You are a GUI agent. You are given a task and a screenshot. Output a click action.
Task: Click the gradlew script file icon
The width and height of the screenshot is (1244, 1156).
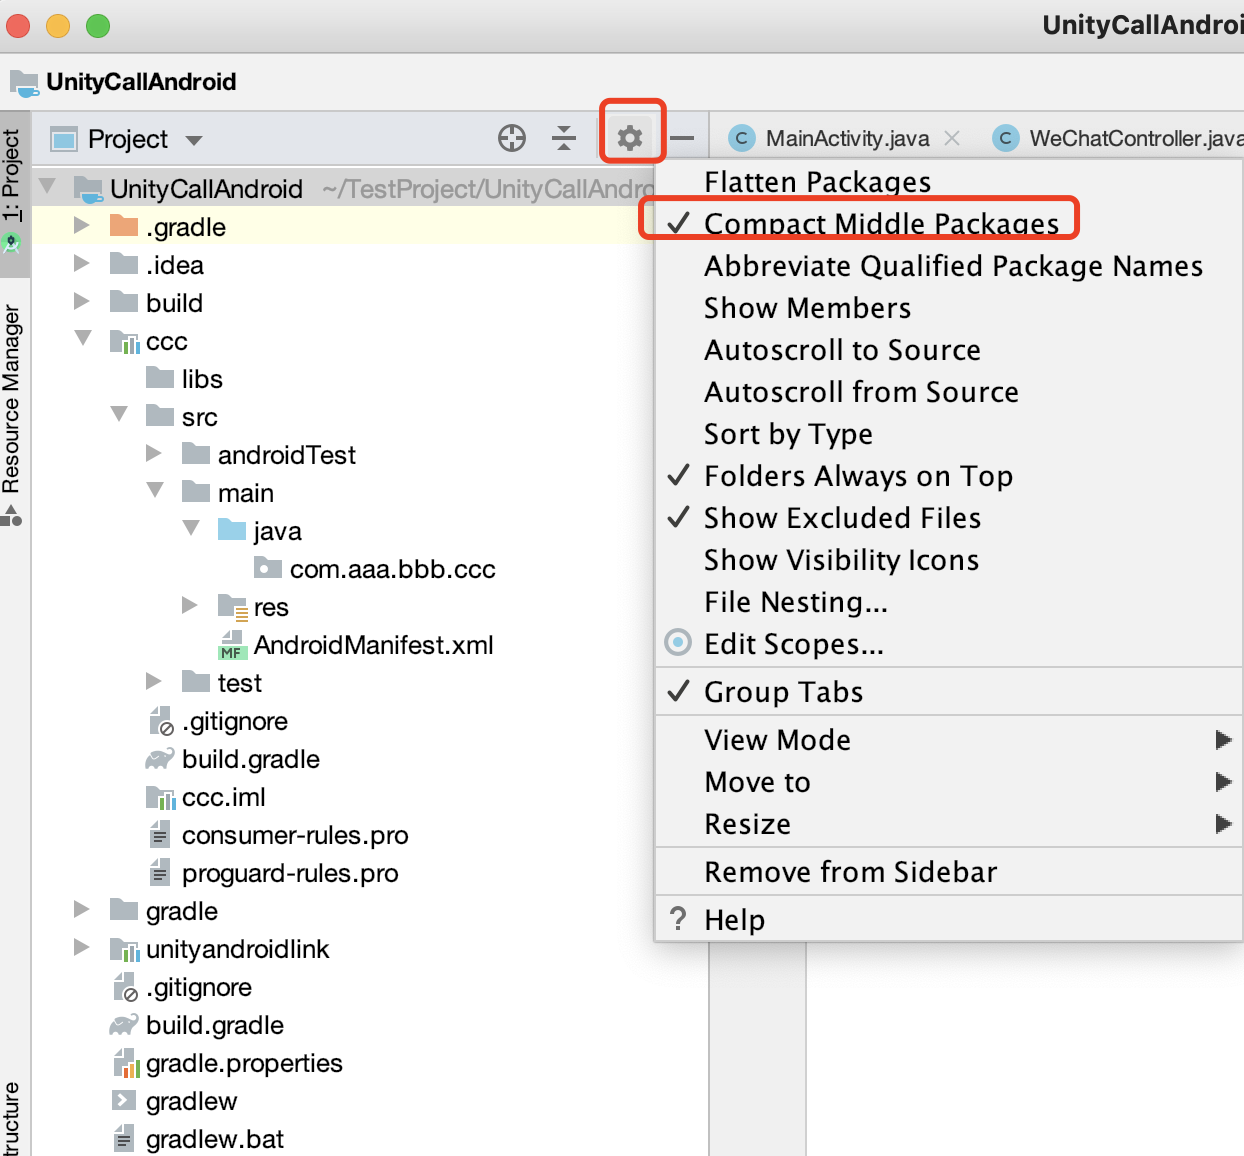[x=123, y=1100]
